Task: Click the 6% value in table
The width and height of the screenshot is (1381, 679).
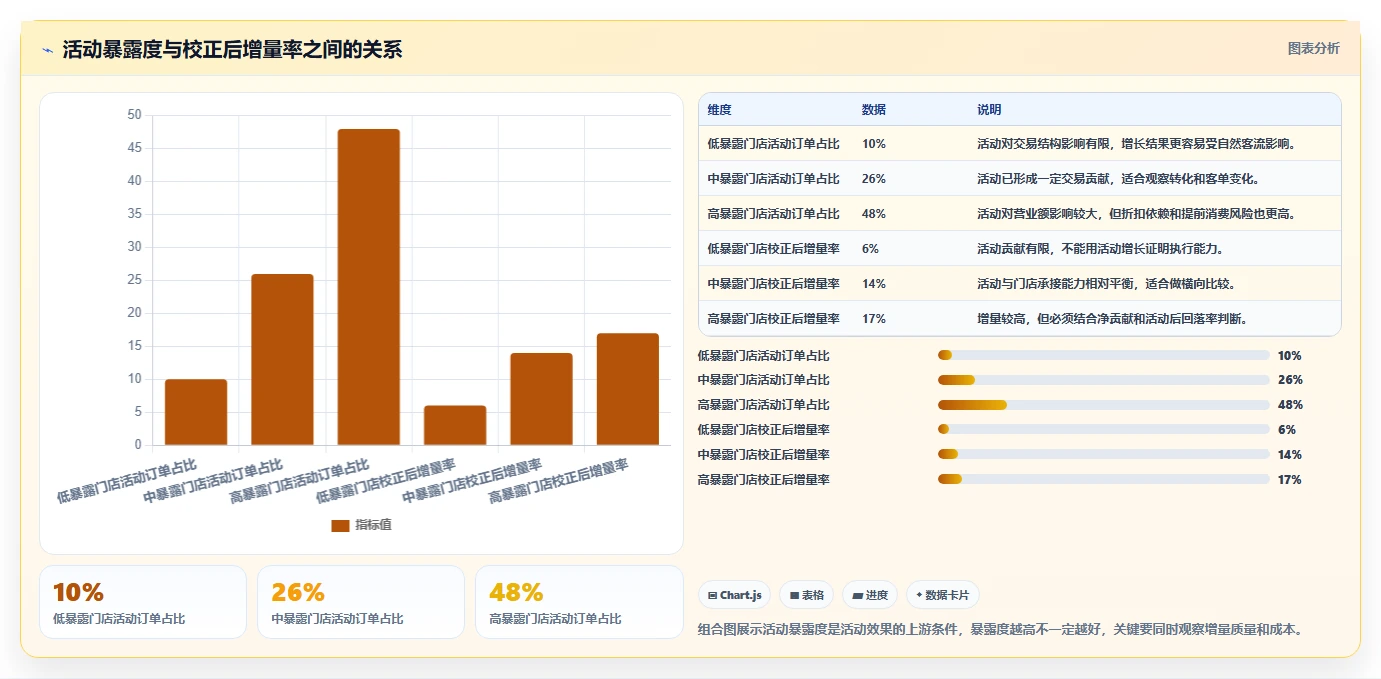Action: pos(870,249)
